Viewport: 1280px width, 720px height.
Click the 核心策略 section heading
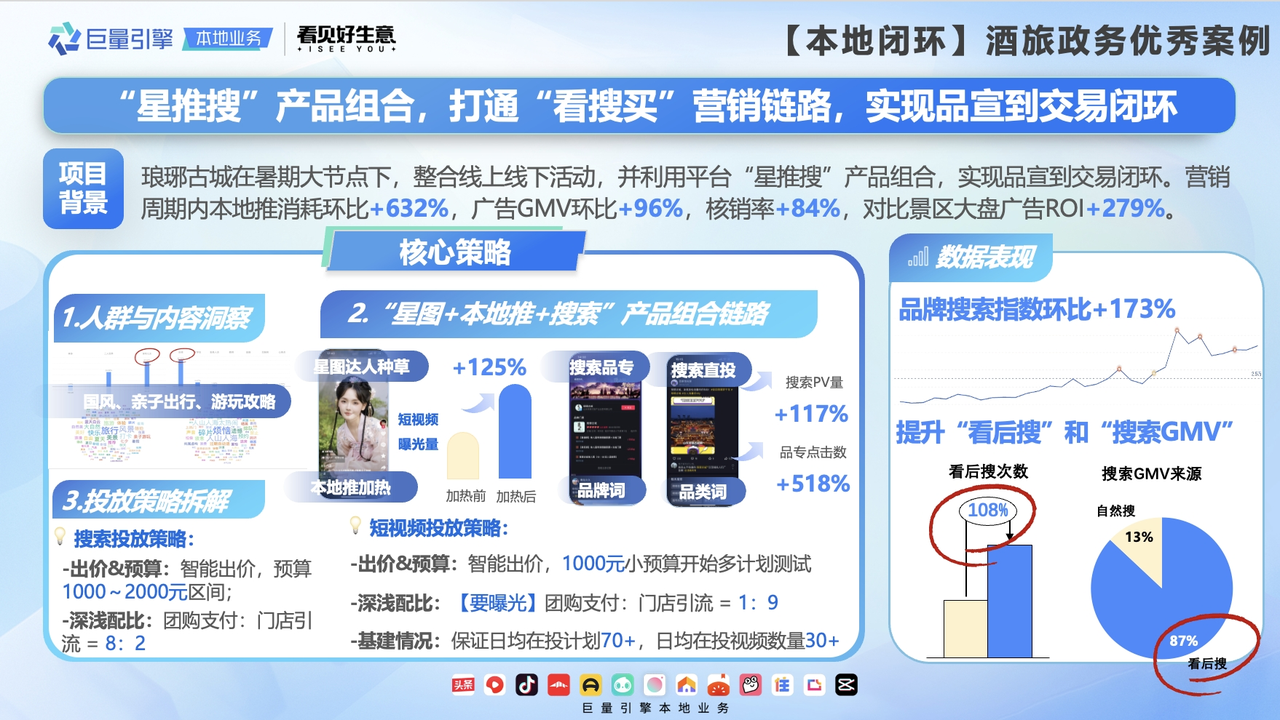tap(455, 252)
